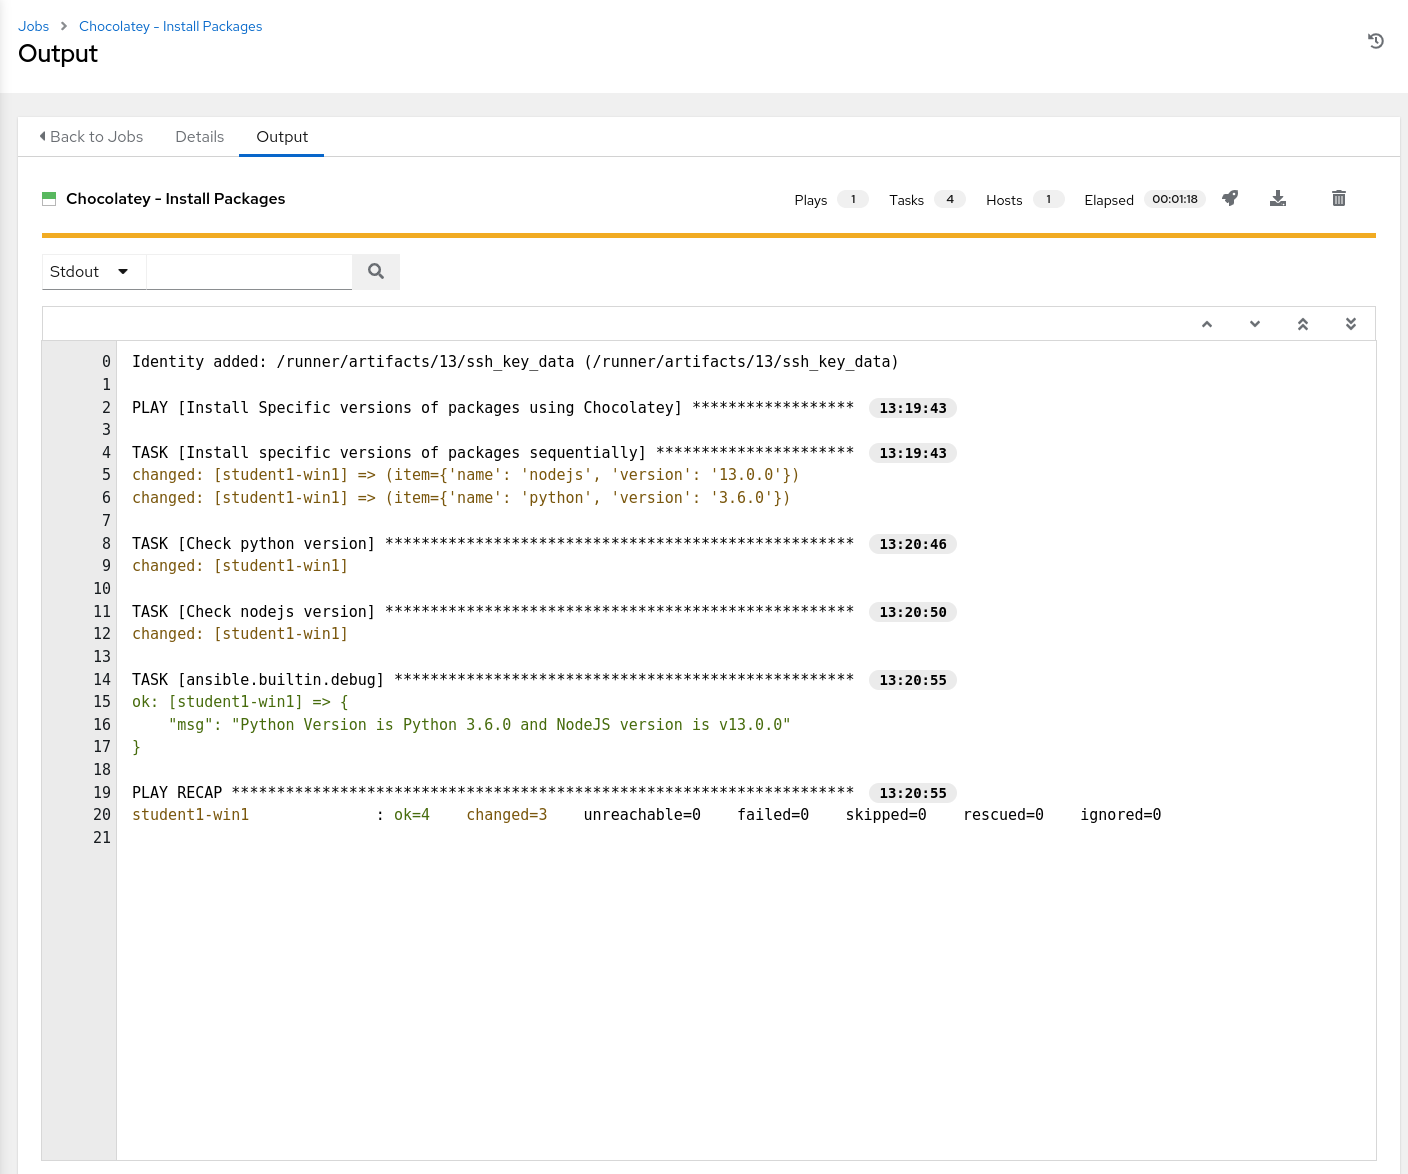Image resolution: width=1408 pixels, height=1174 pixels.
Task: Click Tasks count badge 4
Action: click(950, 199)
